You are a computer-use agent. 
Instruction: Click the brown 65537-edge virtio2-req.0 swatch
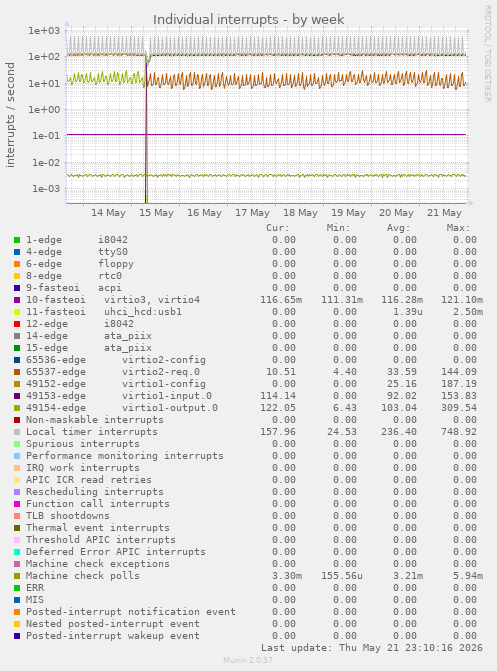tap(17, 372)
